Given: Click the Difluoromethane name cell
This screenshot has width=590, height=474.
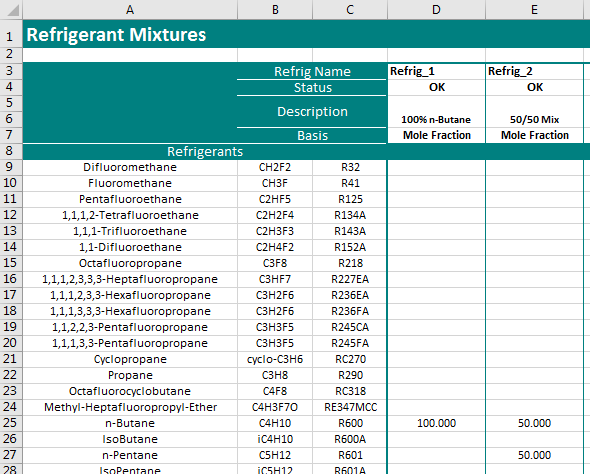Looking at the screenshot, I should [x=130, y=167].
